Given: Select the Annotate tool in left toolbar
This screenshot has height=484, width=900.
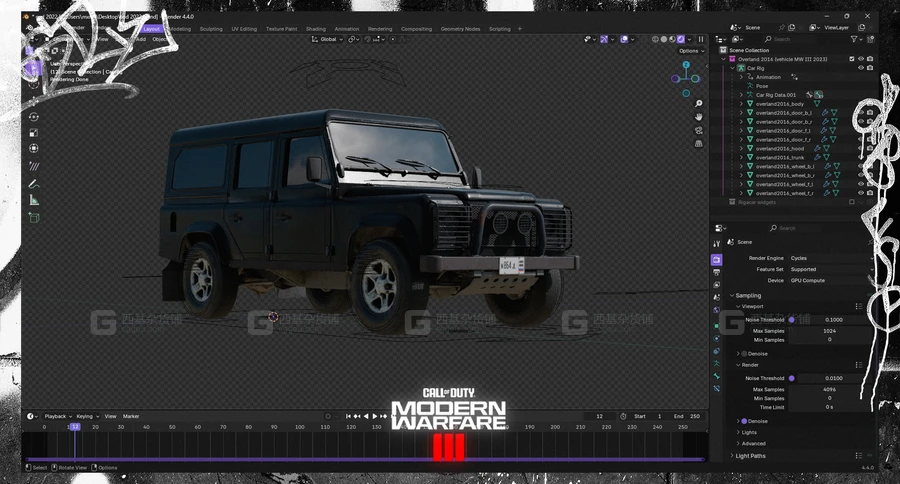Looking at the screenshot, I should click(x=34, y=183).
